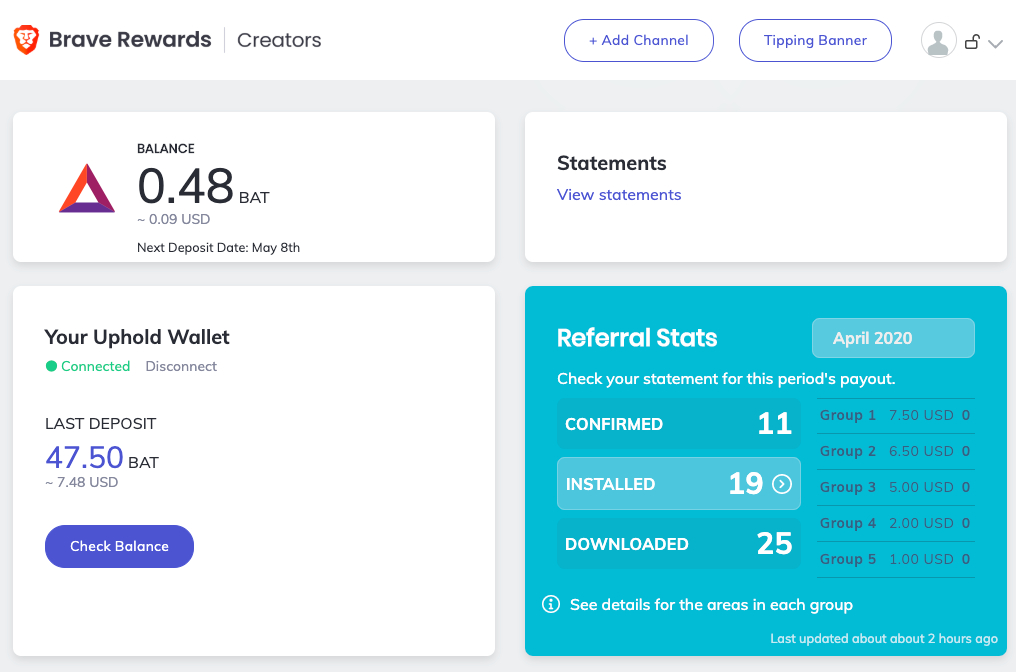See details for areas in each group
Image resolution: width=1016 pixels, height=672 pixels.
711,604
